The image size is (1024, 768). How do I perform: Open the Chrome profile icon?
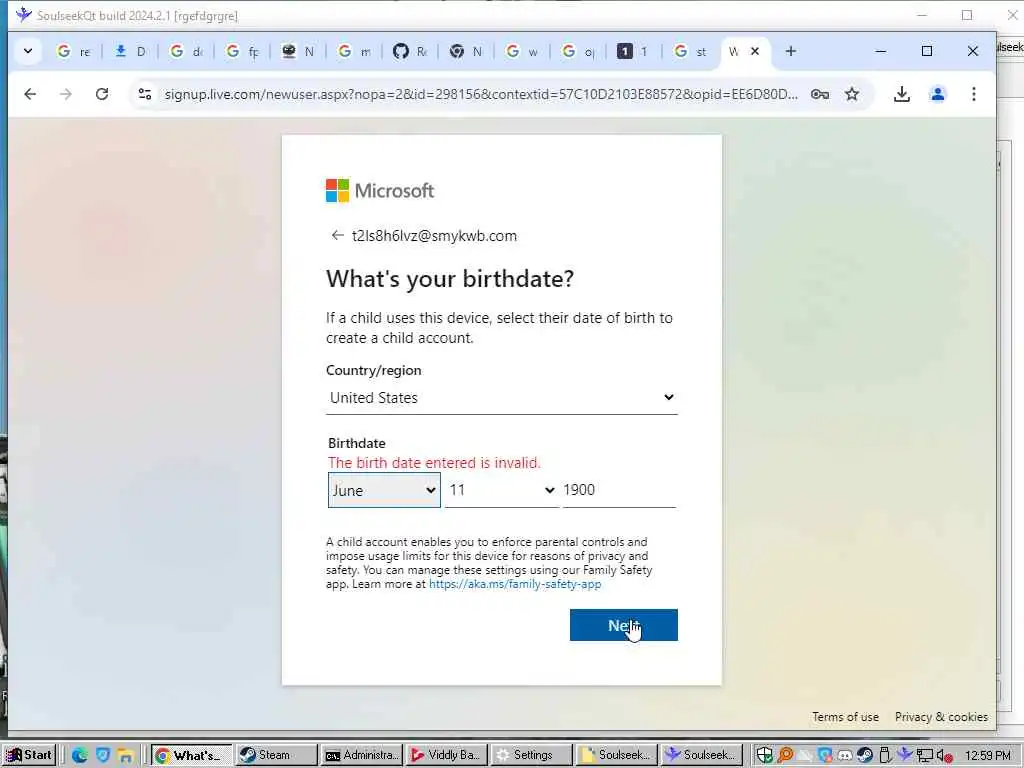938,94
